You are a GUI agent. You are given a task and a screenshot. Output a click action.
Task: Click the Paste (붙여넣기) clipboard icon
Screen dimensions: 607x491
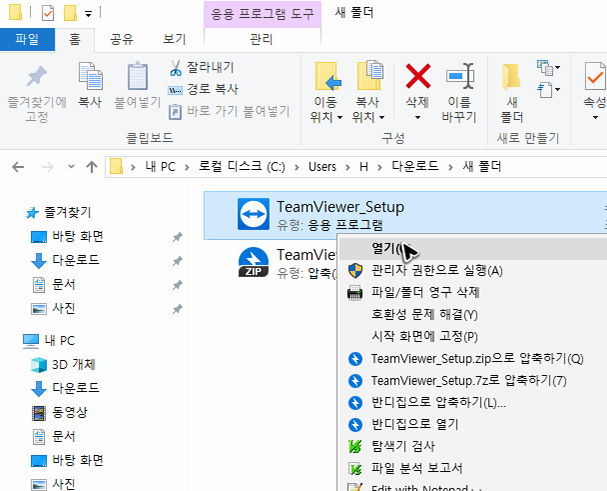coord(138,76)
